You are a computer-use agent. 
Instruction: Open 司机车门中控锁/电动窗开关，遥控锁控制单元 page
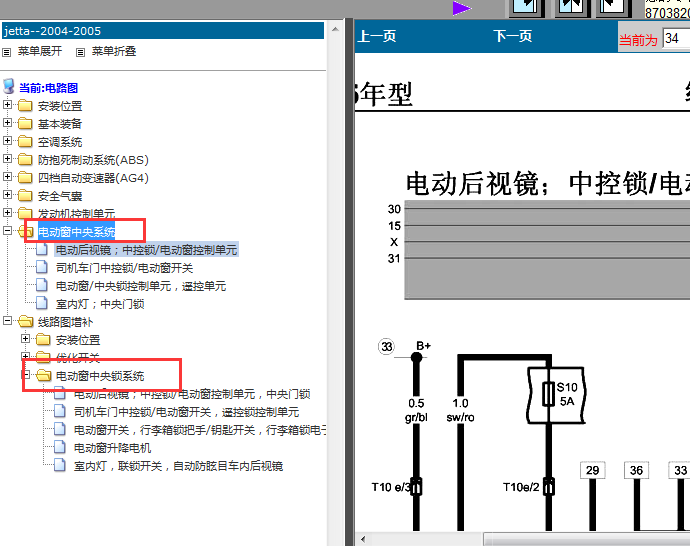tap(187, 412)
